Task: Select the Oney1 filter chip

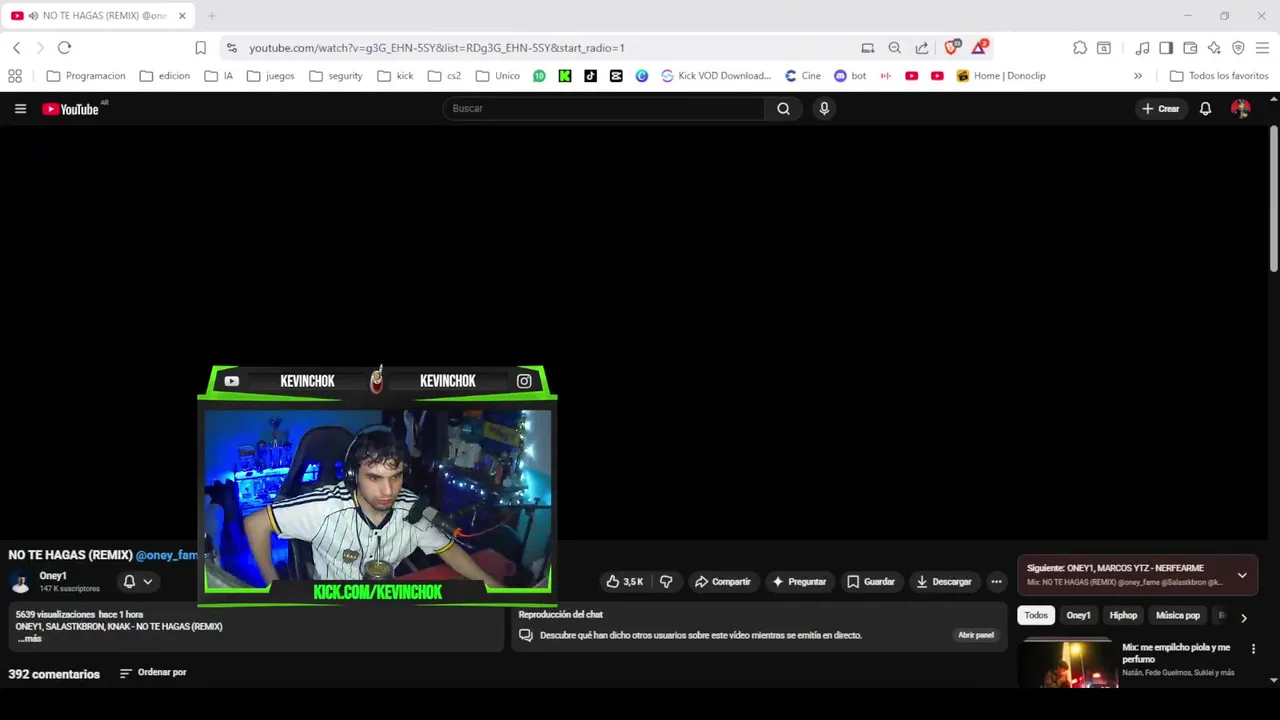Action: tap(1078, 616)
